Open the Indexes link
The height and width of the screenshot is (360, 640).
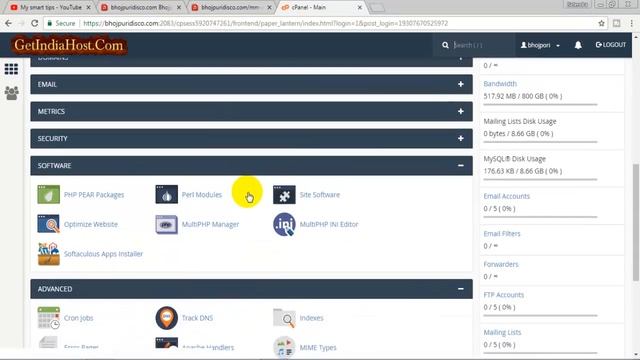pyautogui.click(x=311, y=318)
